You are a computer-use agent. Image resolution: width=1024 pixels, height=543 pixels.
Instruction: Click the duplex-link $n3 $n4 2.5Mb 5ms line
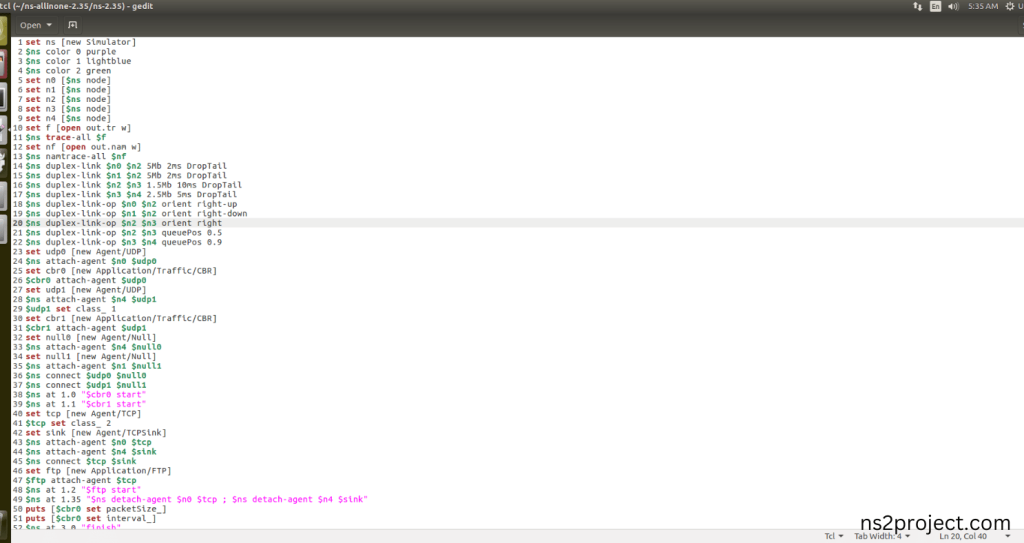click(x=131, y=194)
